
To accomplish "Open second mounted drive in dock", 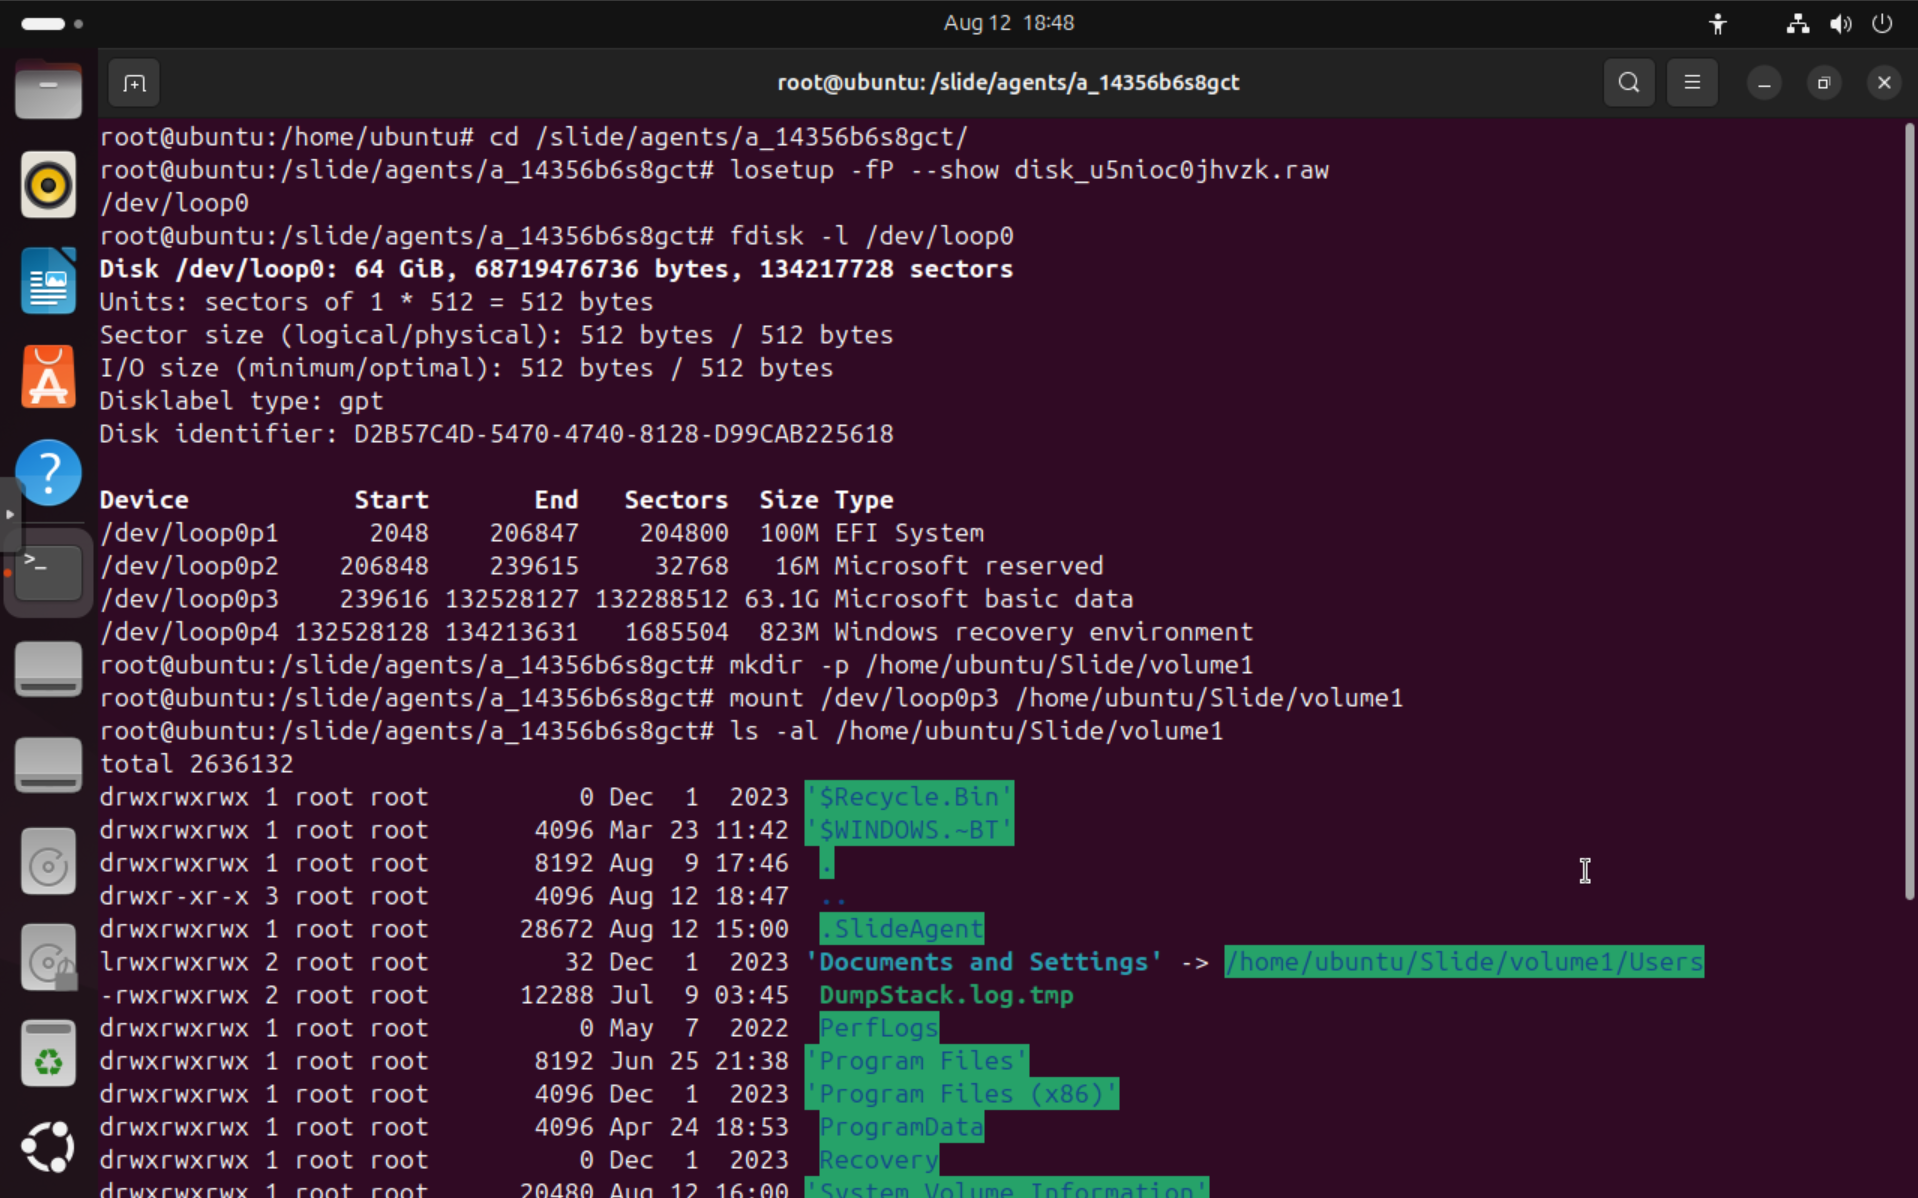I will (48, 765).
